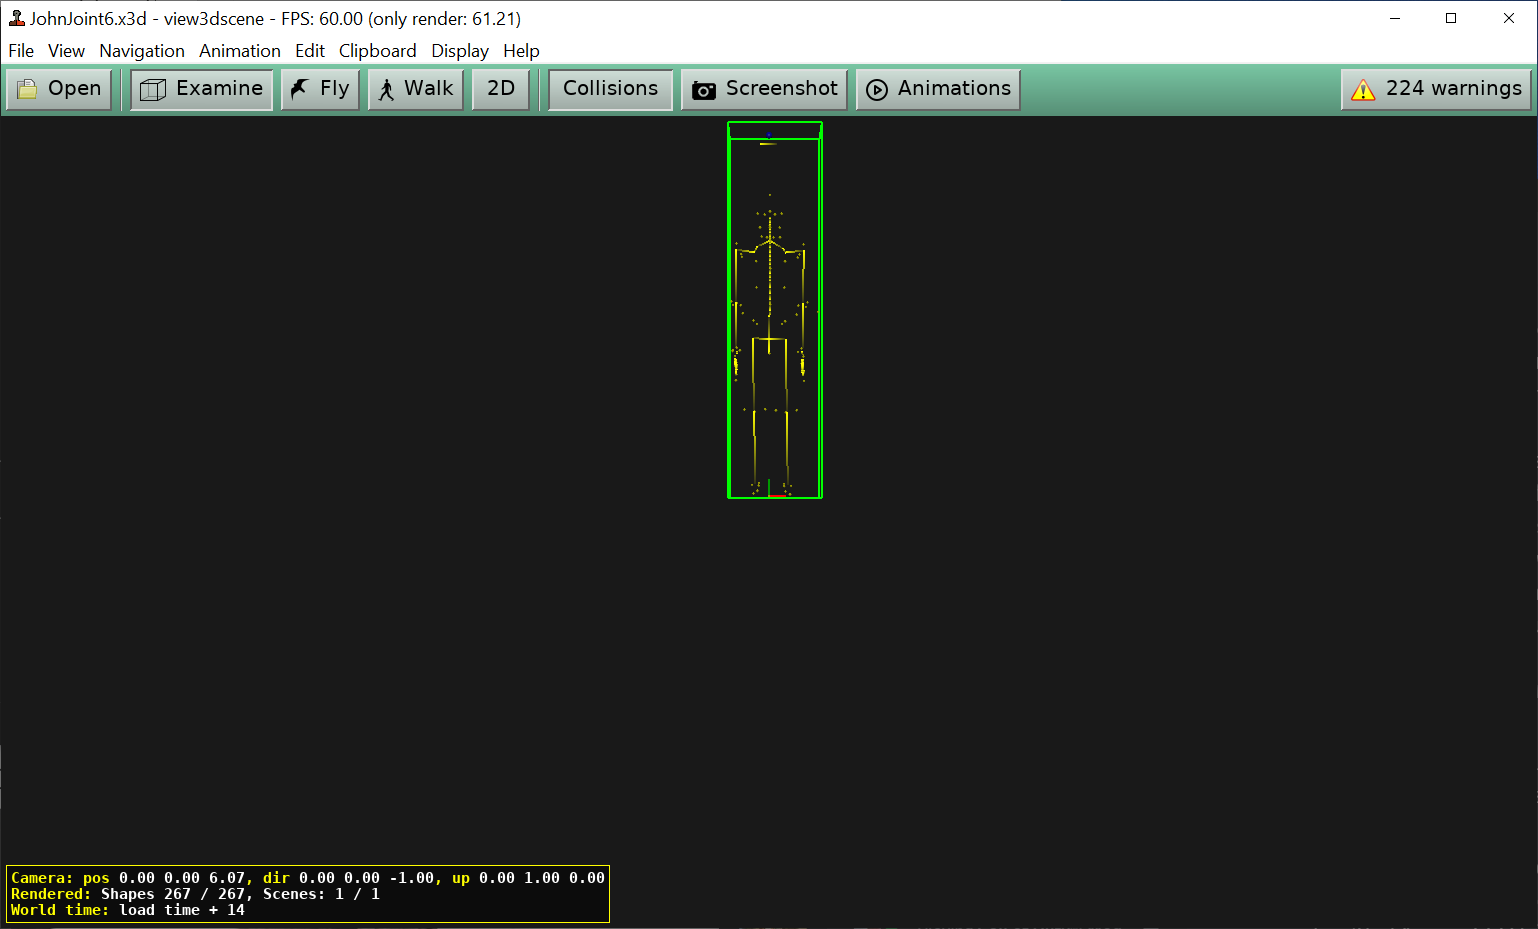Click the view3dscene title bar app icon
Viewport: 1538px width, 929px height.
coord(16,18)
